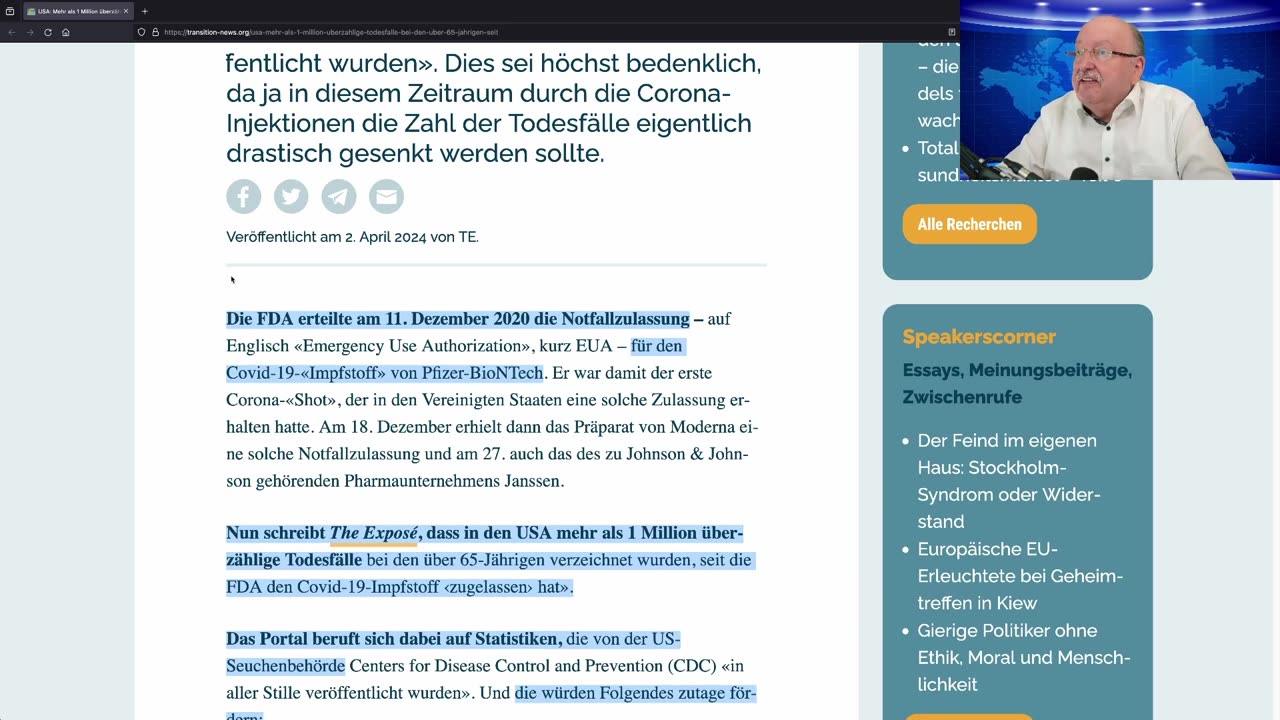Open 'Europäische EU-Erleuchtete bei Geheimtreffen' essay
The image size is (1280, 720).
1020,576
